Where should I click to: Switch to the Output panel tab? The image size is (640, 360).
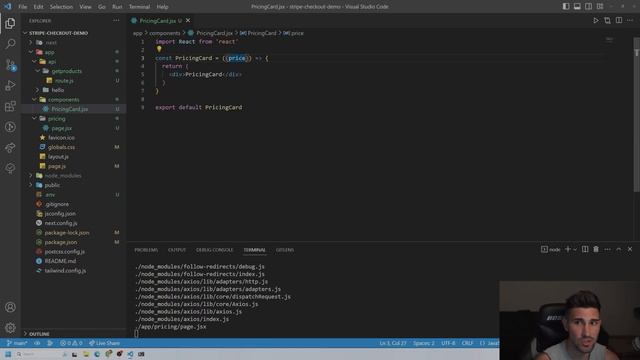coord(177,250)
